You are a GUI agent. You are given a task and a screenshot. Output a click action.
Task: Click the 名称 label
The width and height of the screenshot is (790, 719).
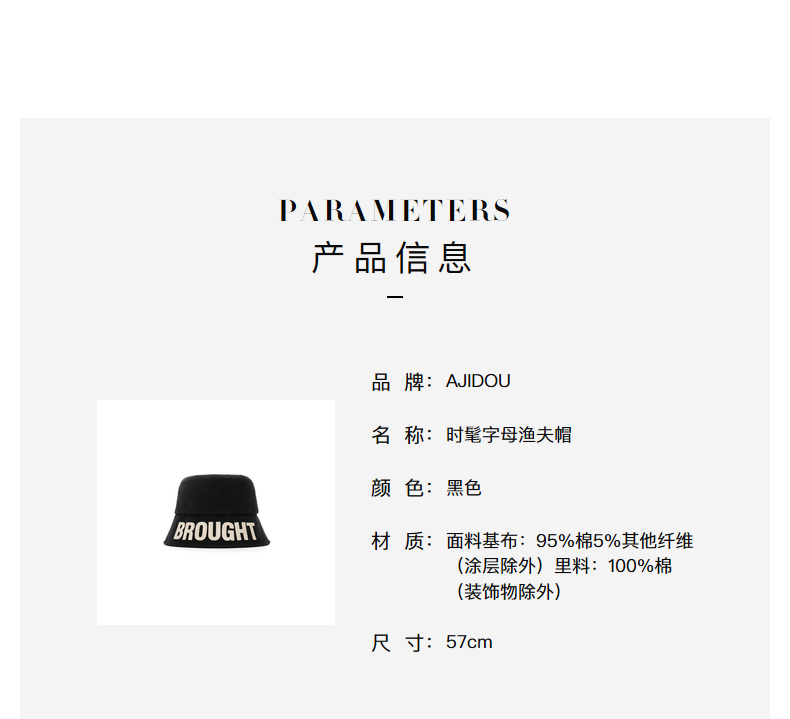tap(402, 435)
